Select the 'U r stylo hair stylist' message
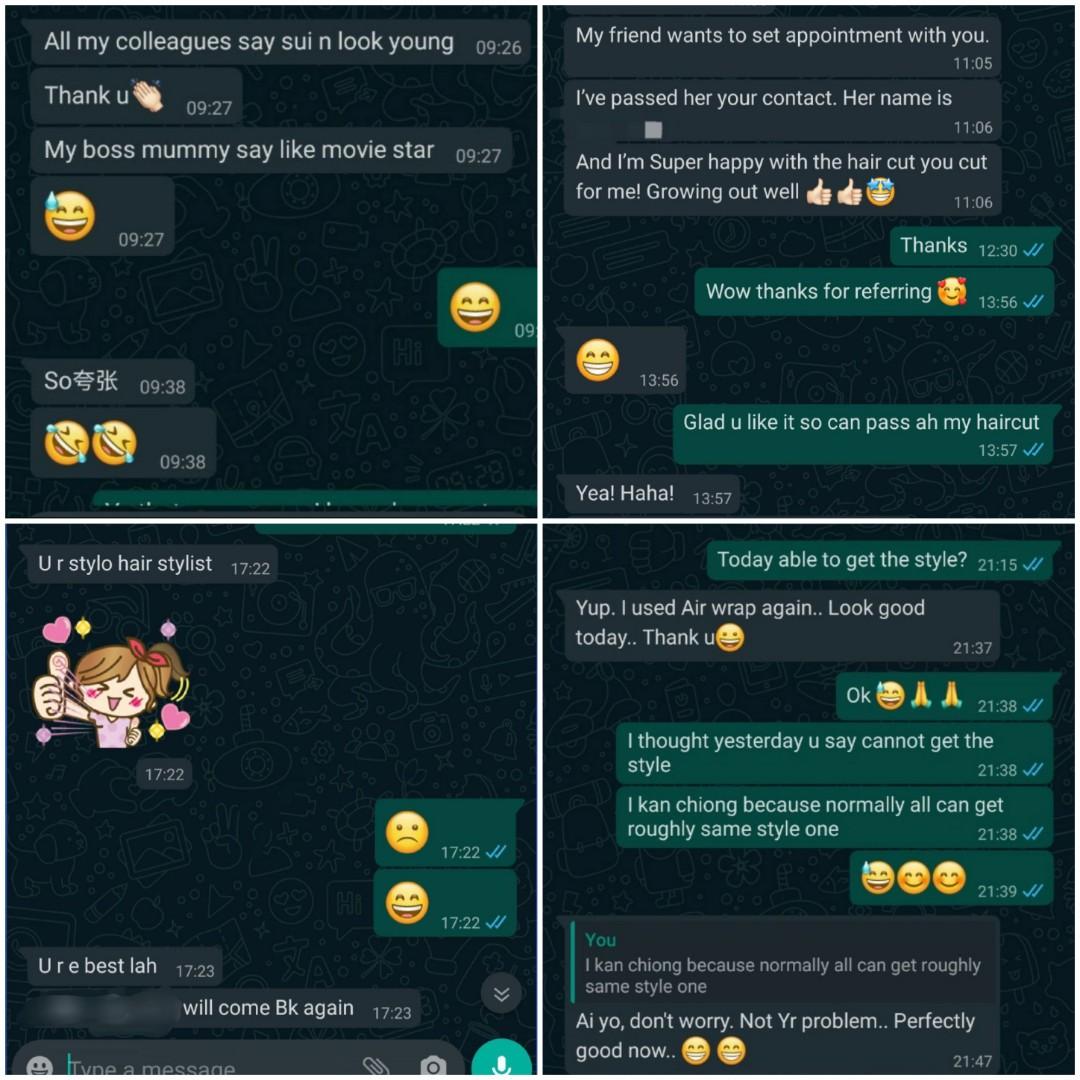1080x1080 pixels. [x=147, y=564]
